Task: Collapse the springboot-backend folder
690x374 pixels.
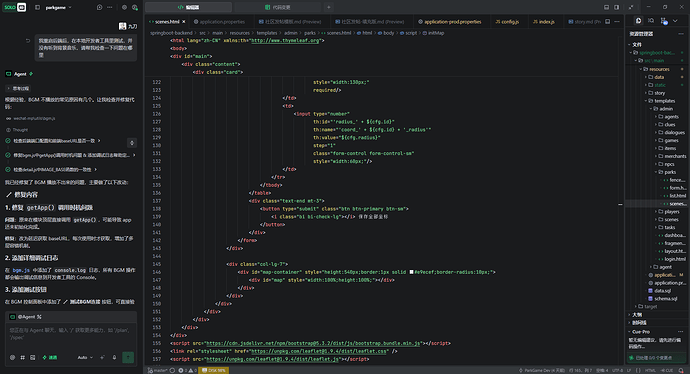Action: click(657, 53)
